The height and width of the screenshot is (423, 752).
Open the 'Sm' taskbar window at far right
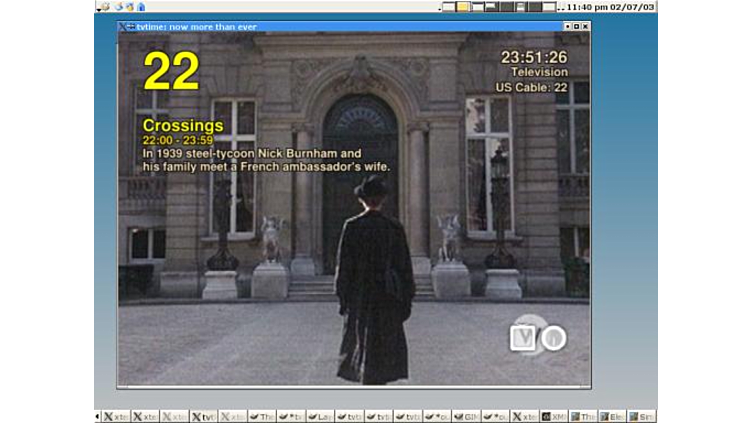[642, 416]
